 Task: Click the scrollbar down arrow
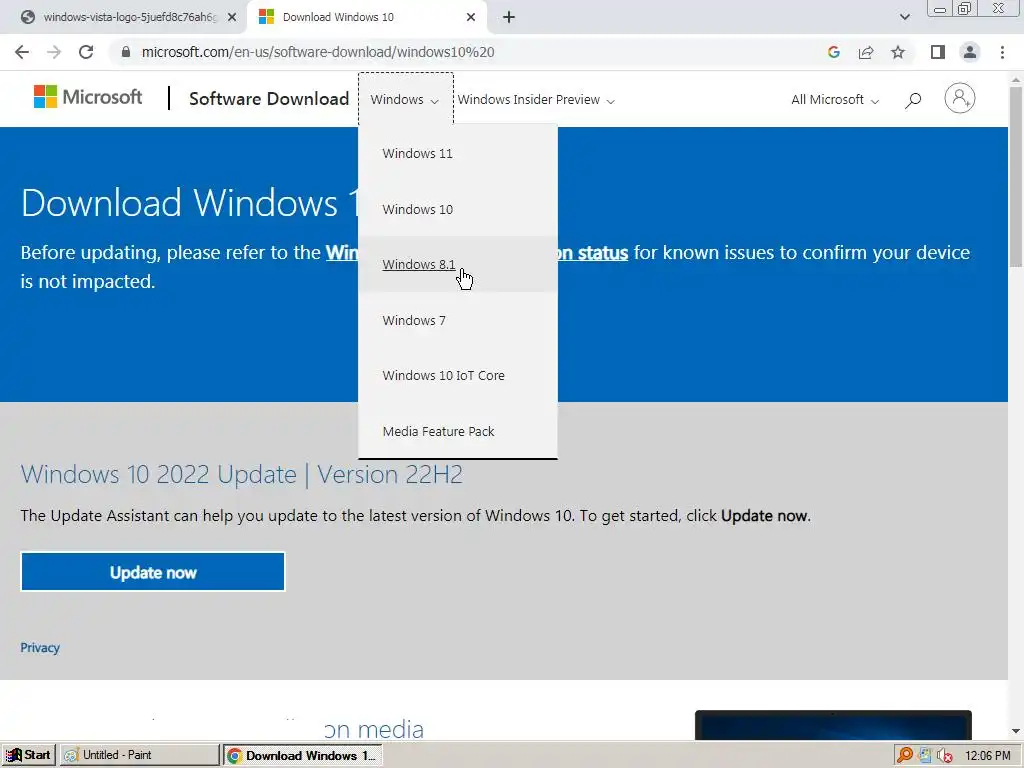pos(1016,731)
